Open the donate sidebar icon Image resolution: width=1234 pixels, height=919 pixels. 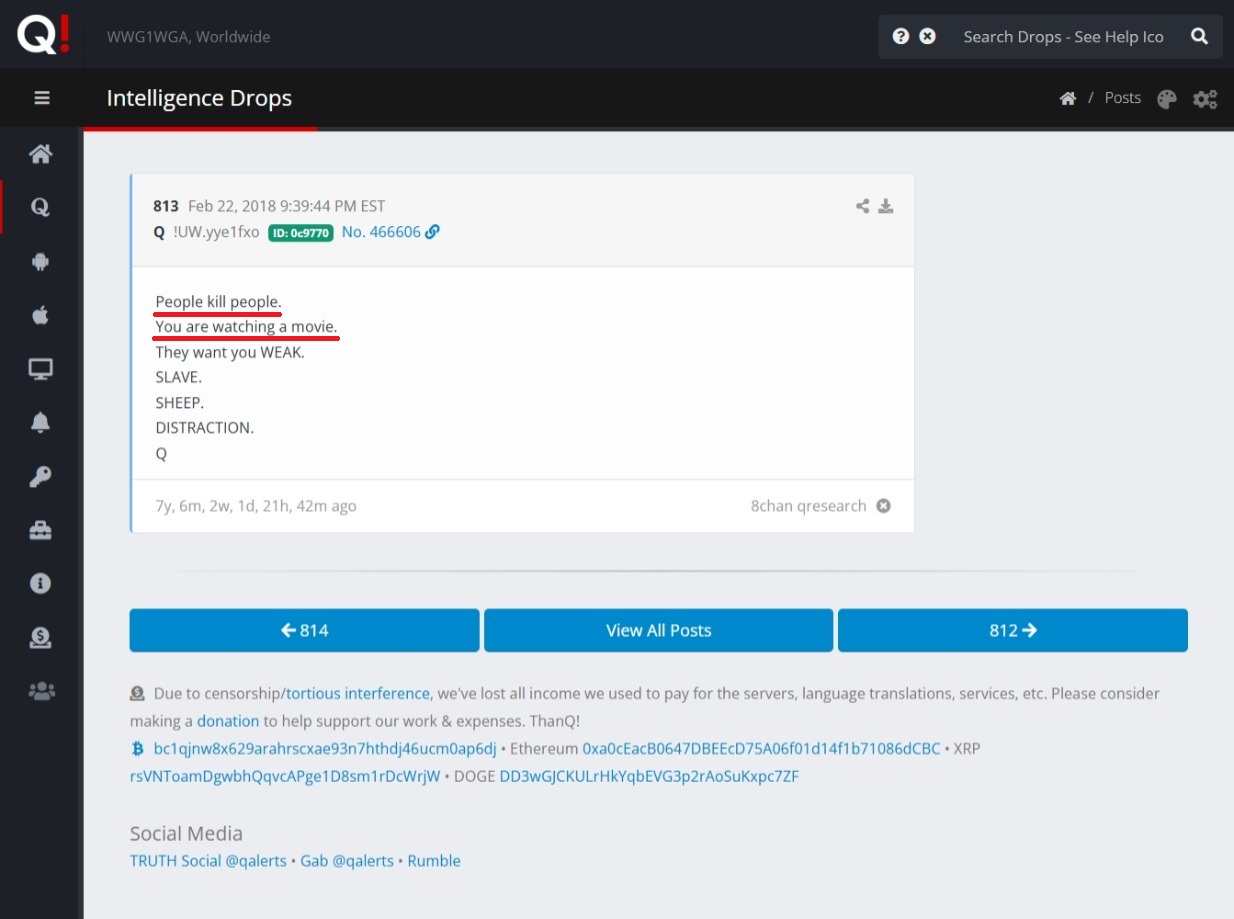point(40,637)
